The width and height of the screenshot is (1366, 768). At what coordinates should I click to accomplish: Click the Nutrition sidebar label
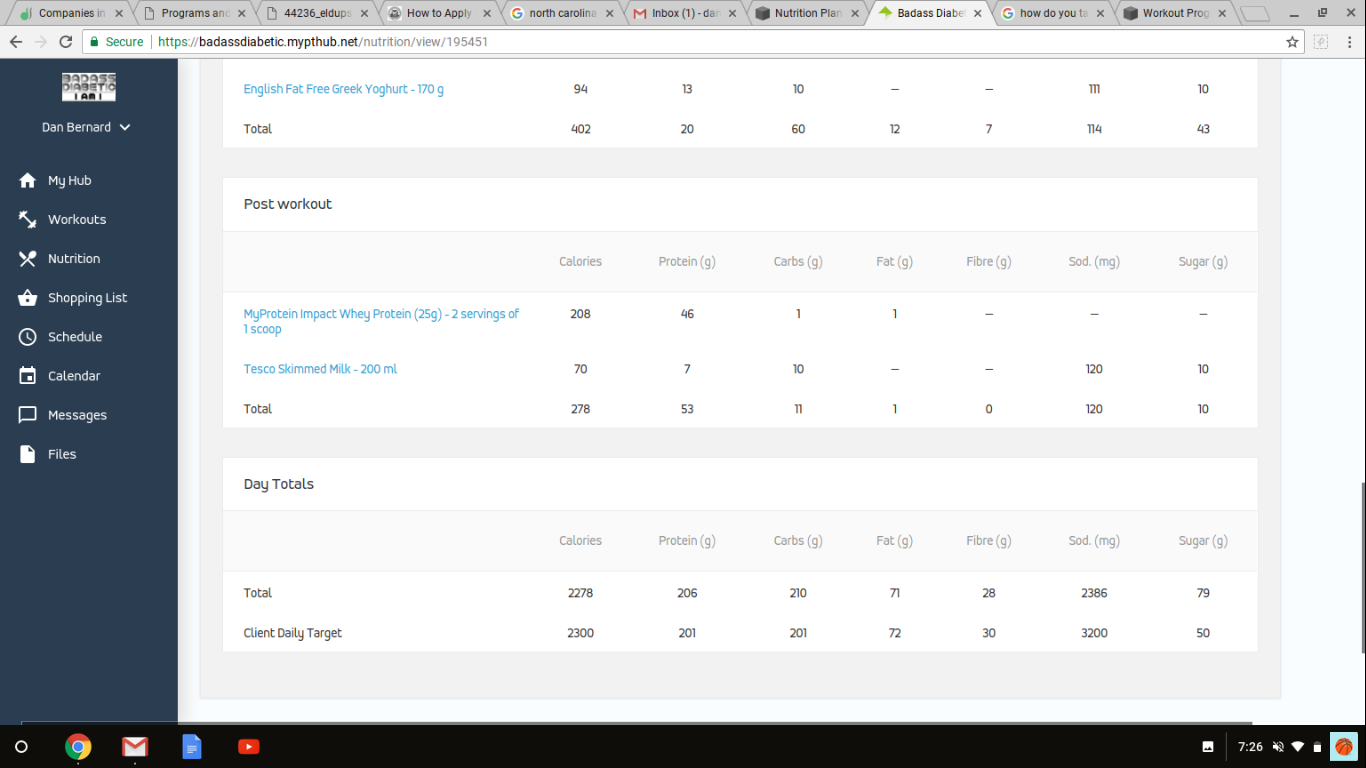click(x=74, y=258)
